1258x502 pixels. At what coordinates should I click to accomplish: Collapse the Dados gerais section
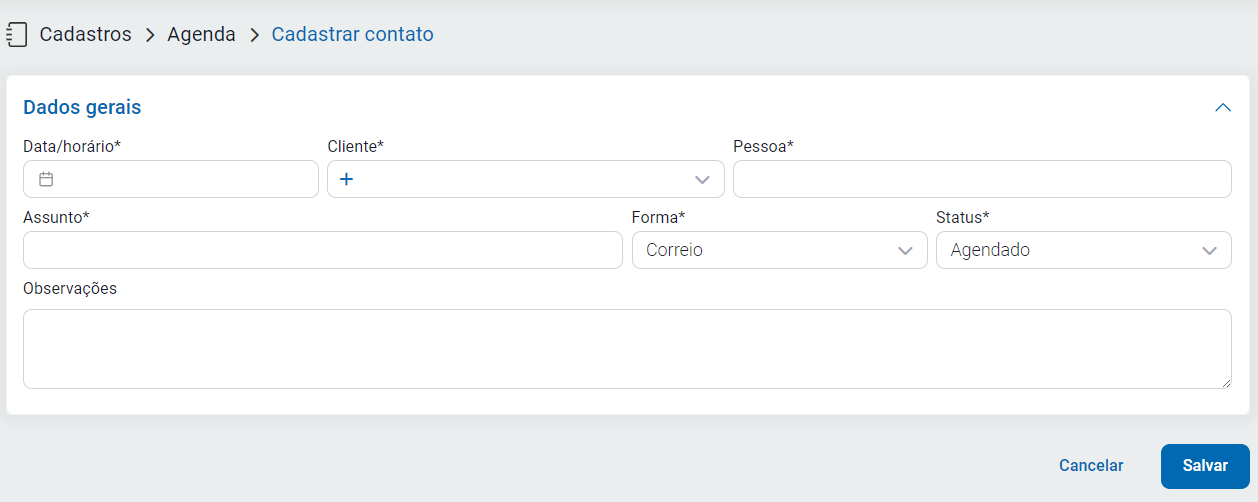pos(1222,107)
